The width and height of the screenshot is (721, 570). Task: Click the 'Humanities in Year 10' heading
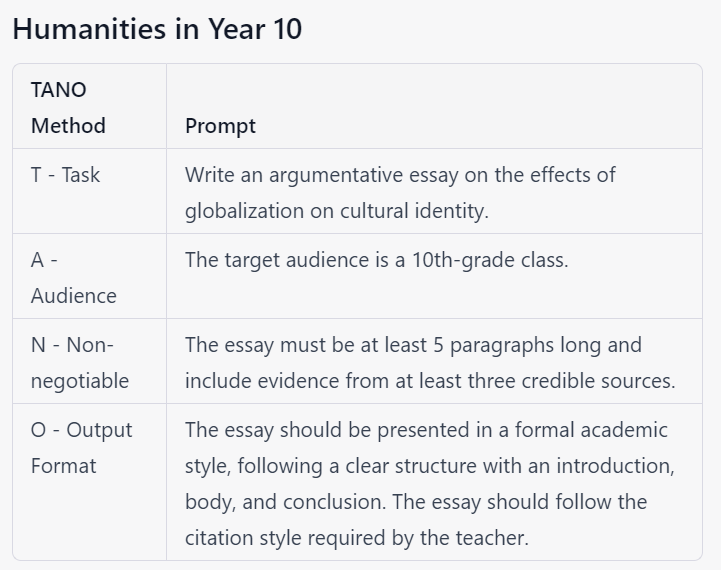[157, 29]
